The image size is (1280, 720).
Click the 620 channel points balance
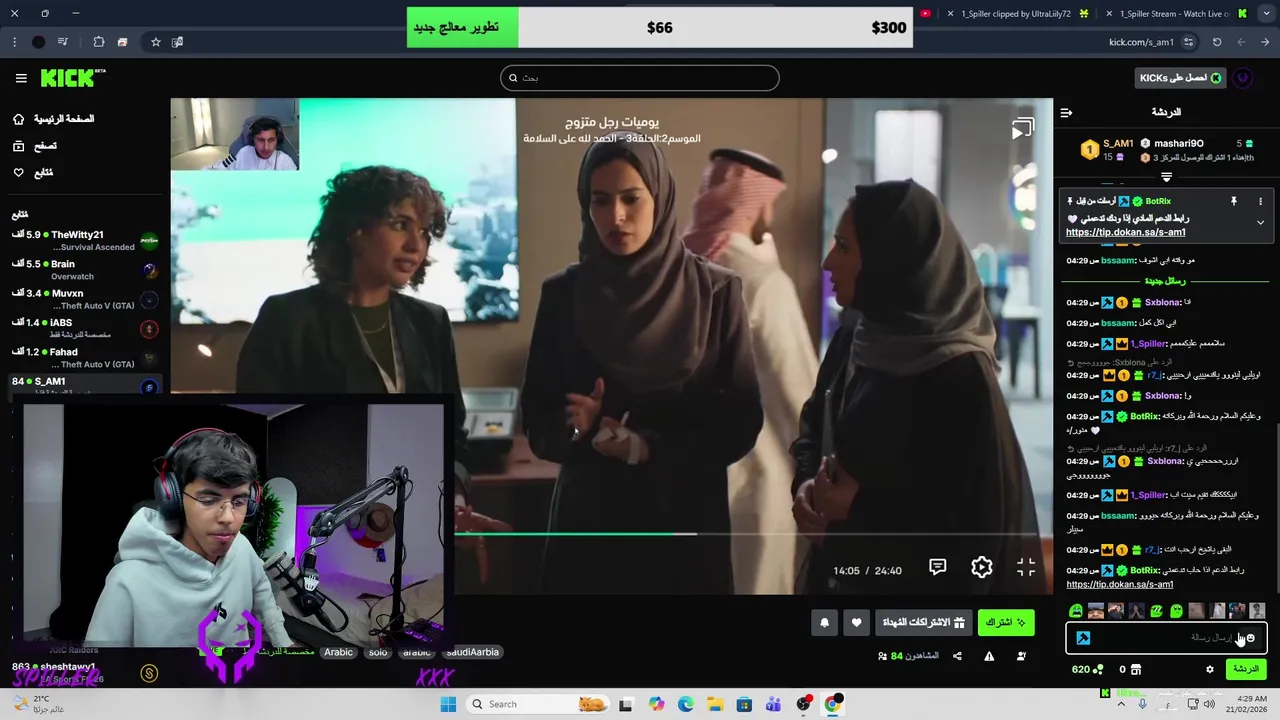1087,669
